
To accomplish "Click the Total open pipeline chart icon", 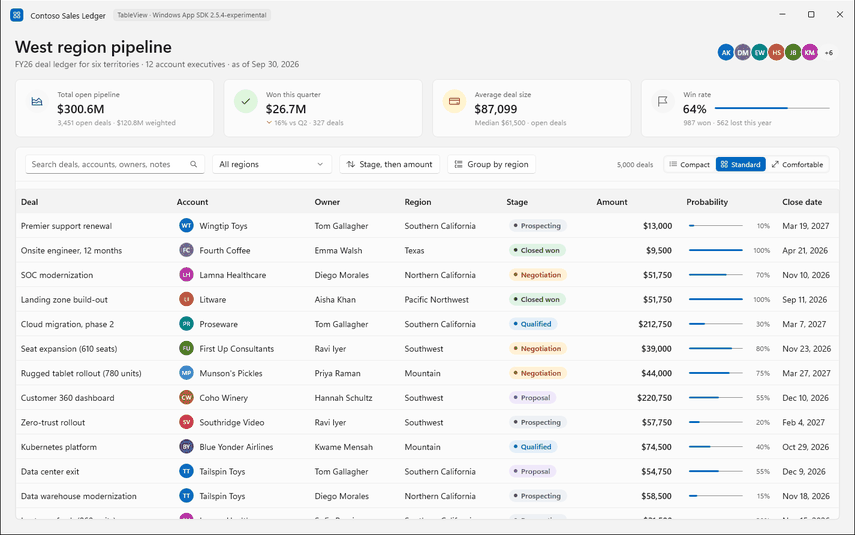I will coord(37,101).
